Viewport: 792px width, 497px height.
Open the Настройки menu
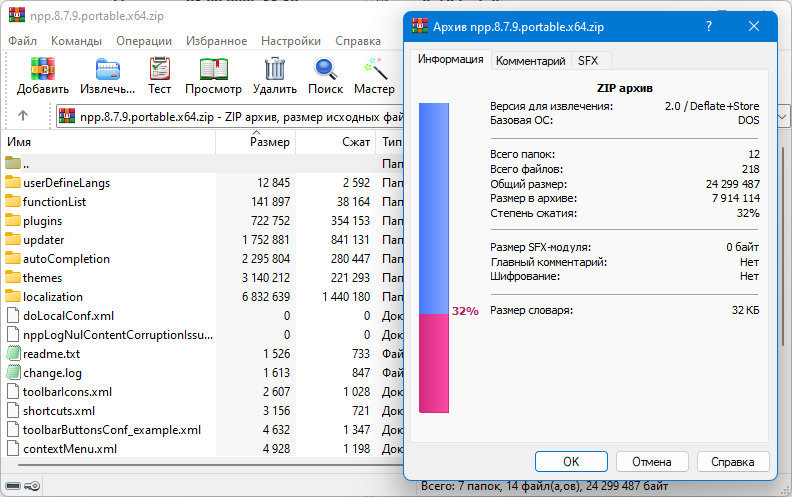tap(291, 41)
